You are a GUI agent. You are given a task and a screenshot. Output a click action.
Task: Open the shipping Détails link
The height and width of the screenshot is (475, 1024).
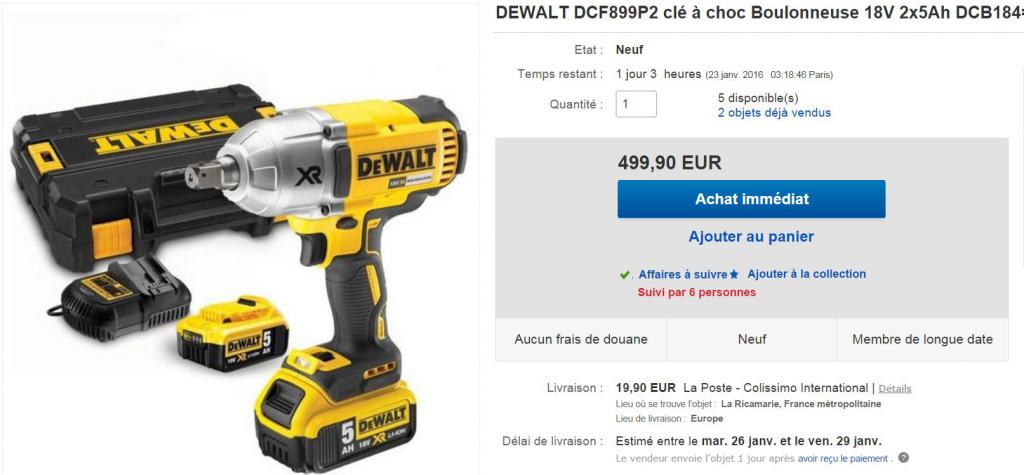pos(895,388)
